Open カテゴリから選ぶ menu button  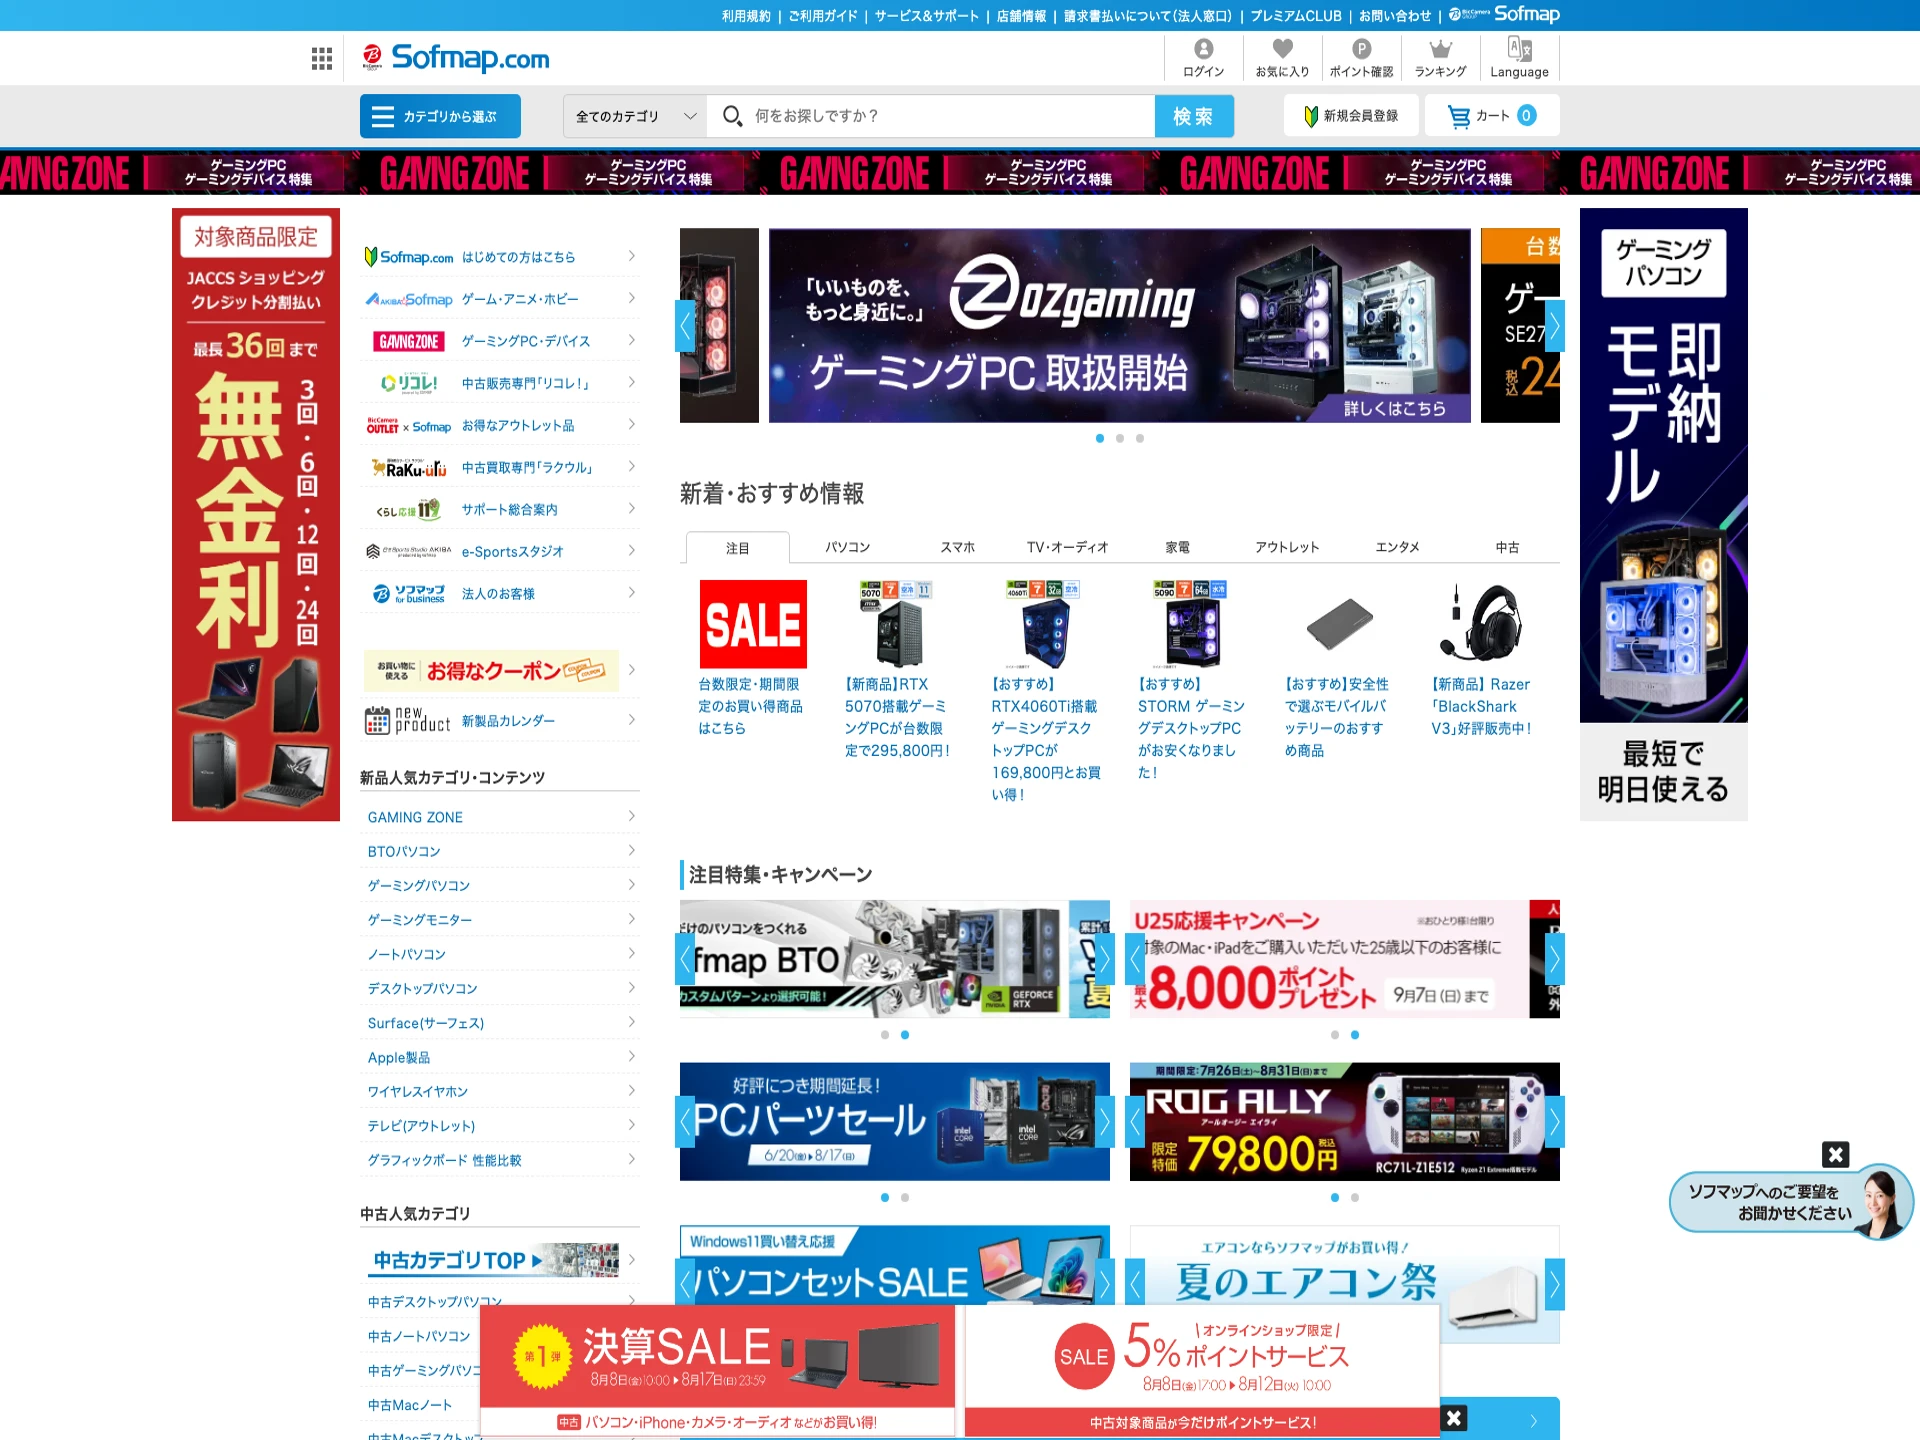[x=440, y=116]
